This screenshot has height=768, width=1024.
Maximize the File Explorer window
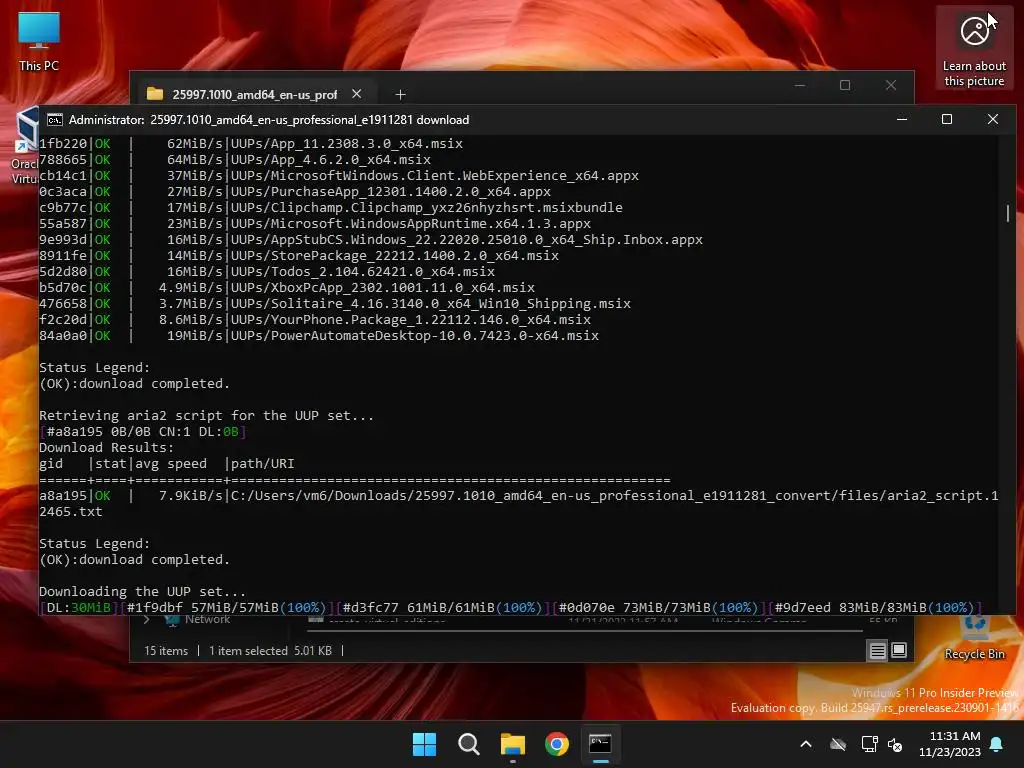tap(845, 86)
